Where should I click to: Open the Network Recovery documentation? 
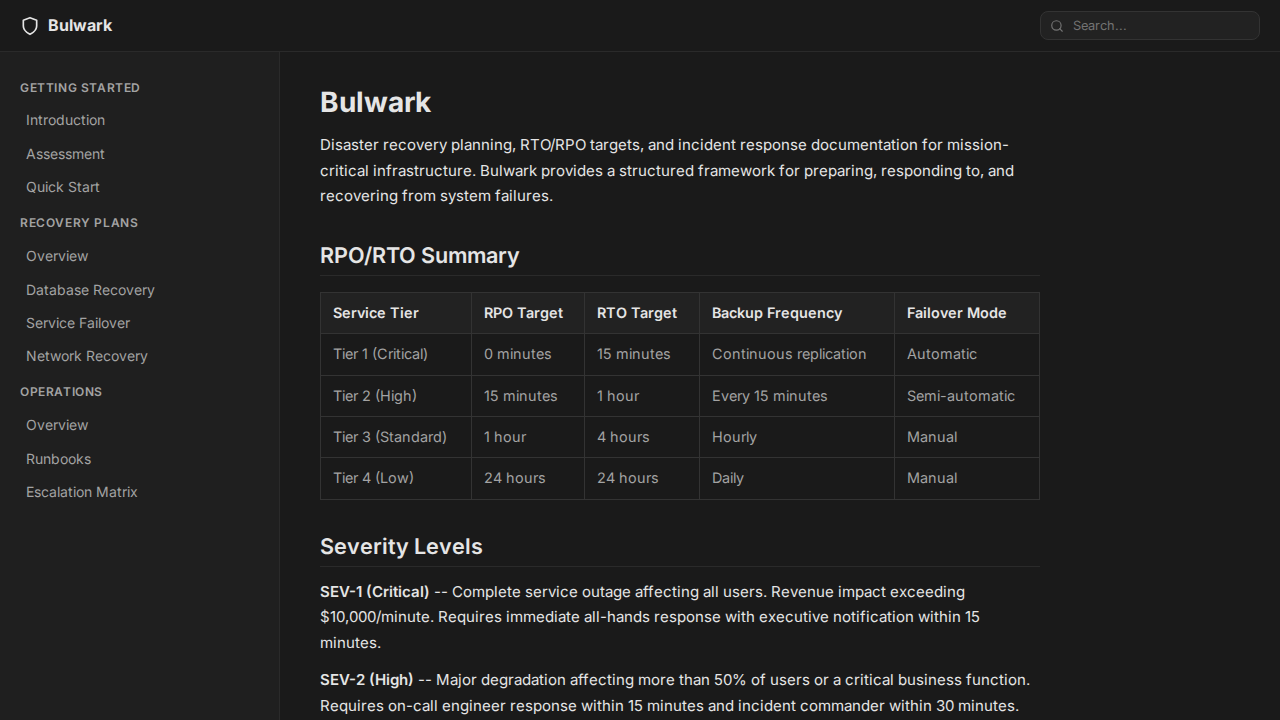tap(86, 356)
